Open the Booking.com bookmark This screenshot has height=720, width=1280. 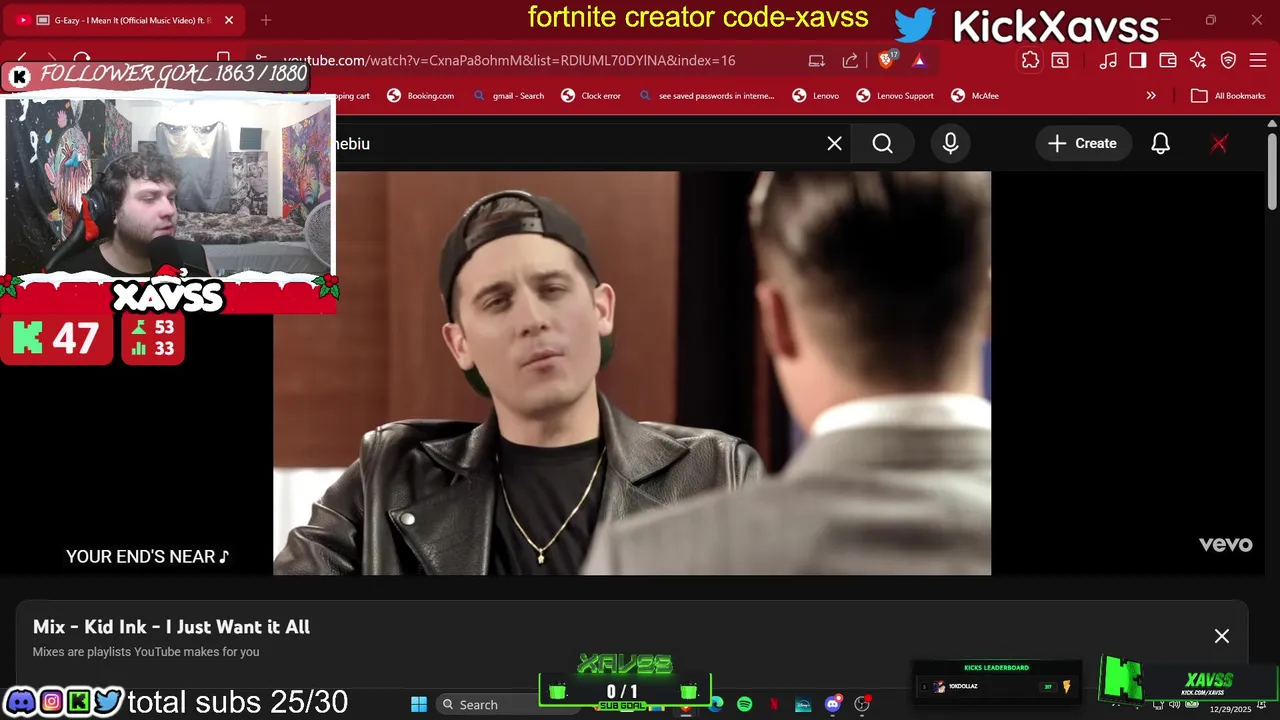(x=420, y=96)
